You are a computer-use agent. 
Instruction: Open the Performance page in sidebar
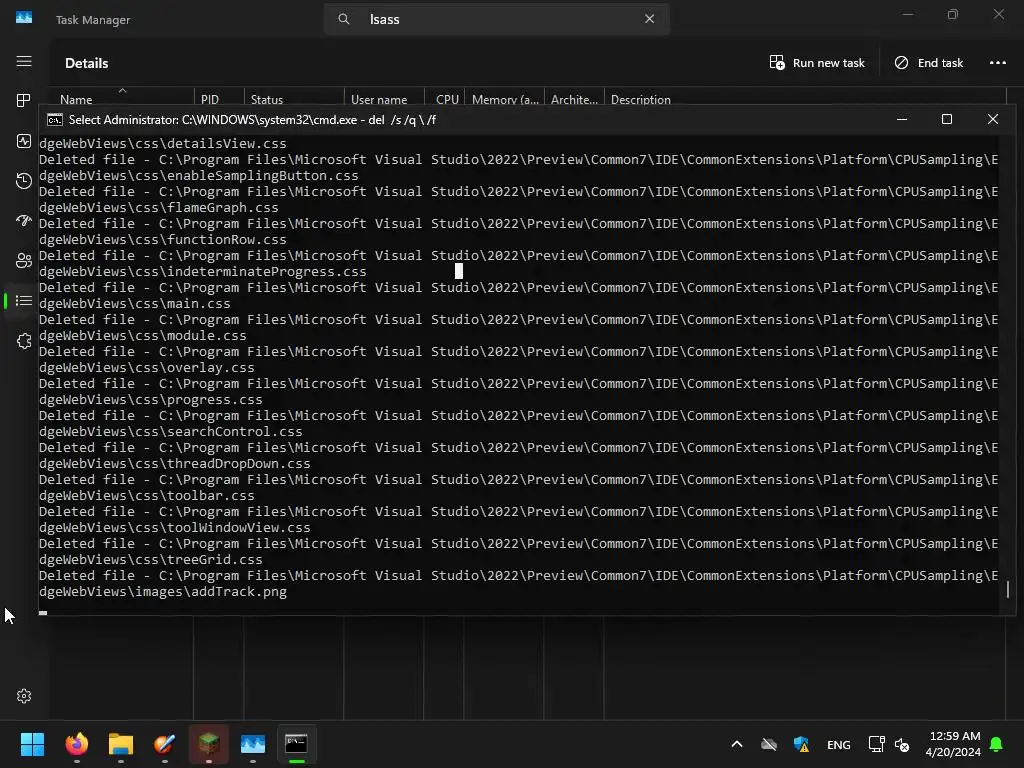click(x=24, y=141)
